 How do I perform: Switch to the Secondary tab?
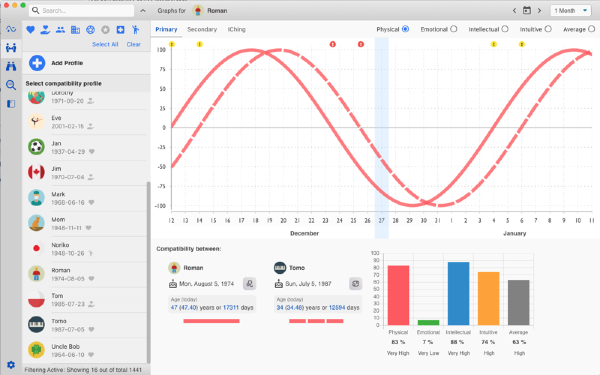pos(202,29)
